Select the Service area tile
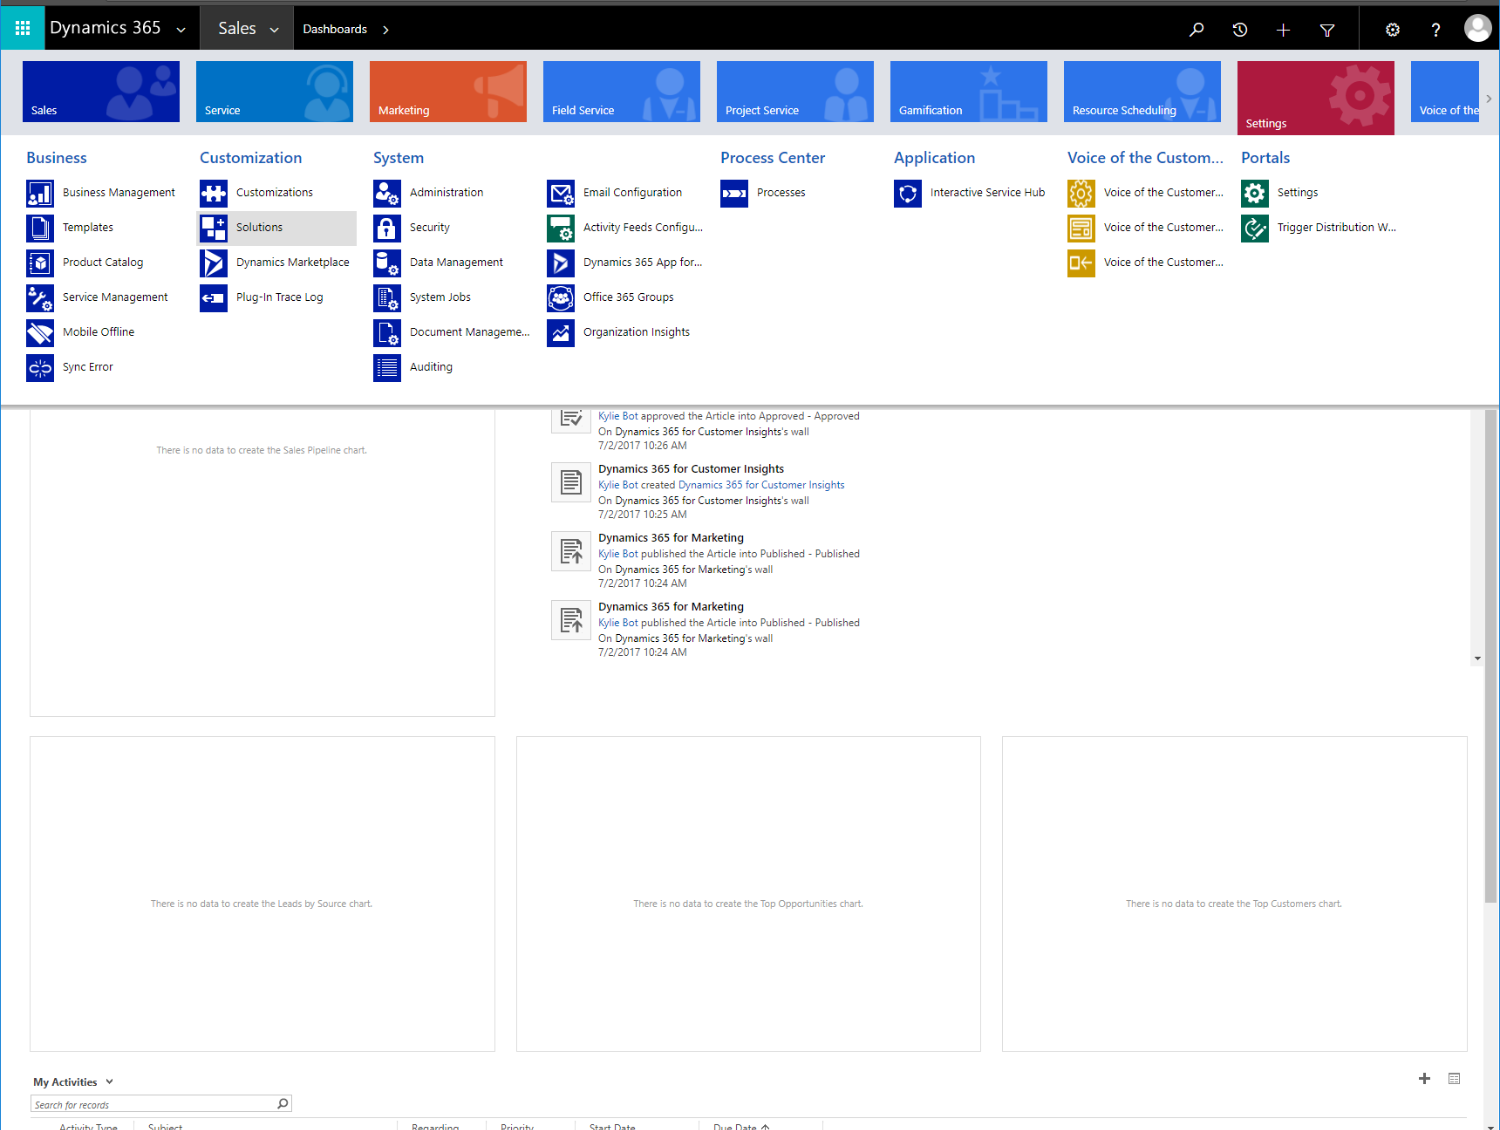This screenshot has height=1130, width=1500. [x=274, y=91]
